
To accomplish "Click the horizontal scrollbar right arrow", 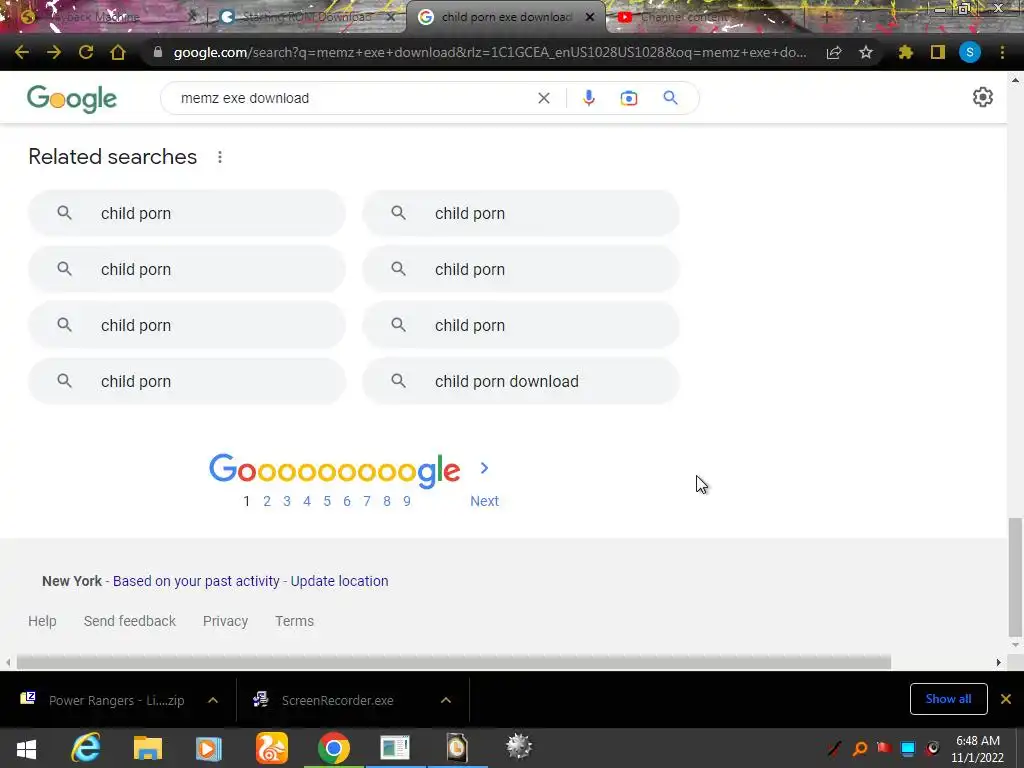I will point(999,662).
